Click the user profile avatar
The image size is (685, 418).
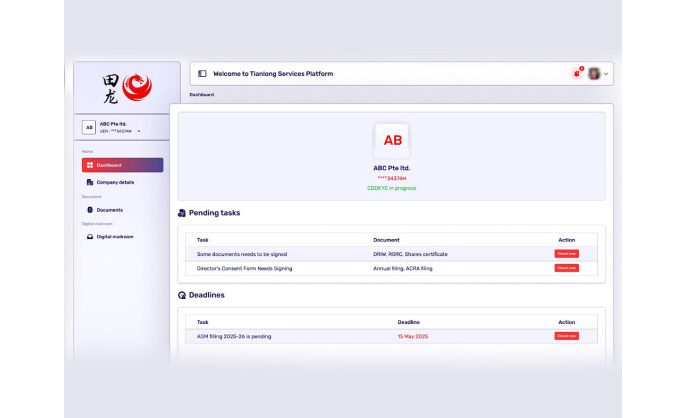(x=594, y=74)
